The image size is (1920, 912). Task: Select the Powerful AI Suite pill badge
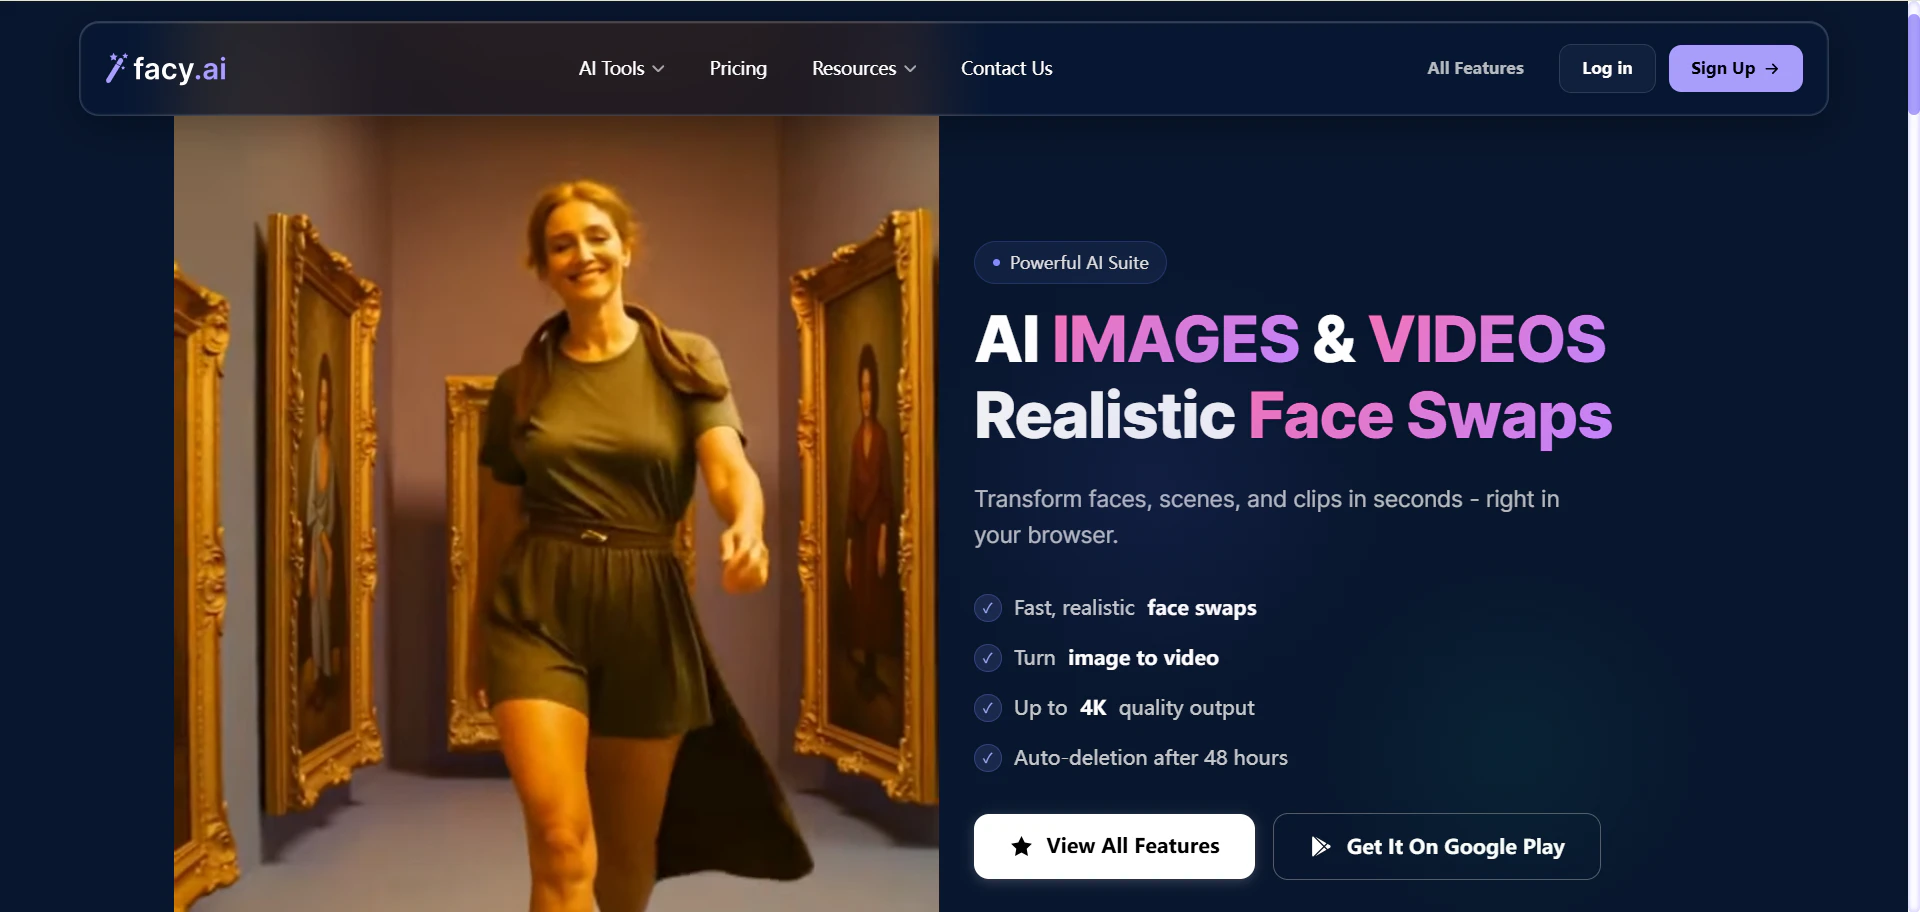point(1069,262)
